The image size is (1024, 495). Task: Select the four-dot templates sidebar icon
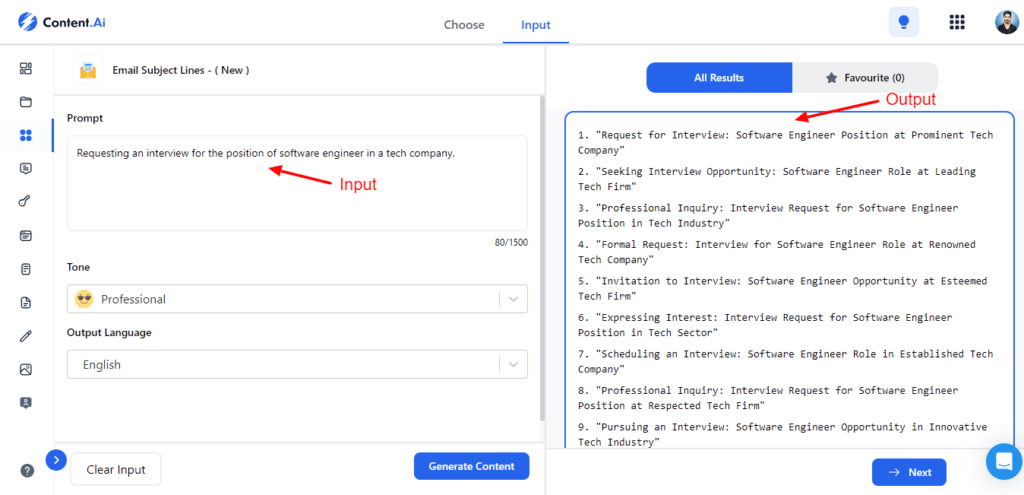(25, 135)
